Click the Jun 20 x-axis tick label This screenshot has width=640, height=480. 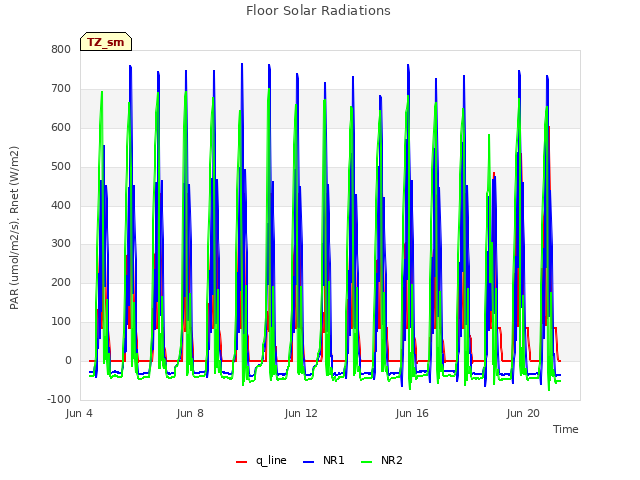coord(523,413)
